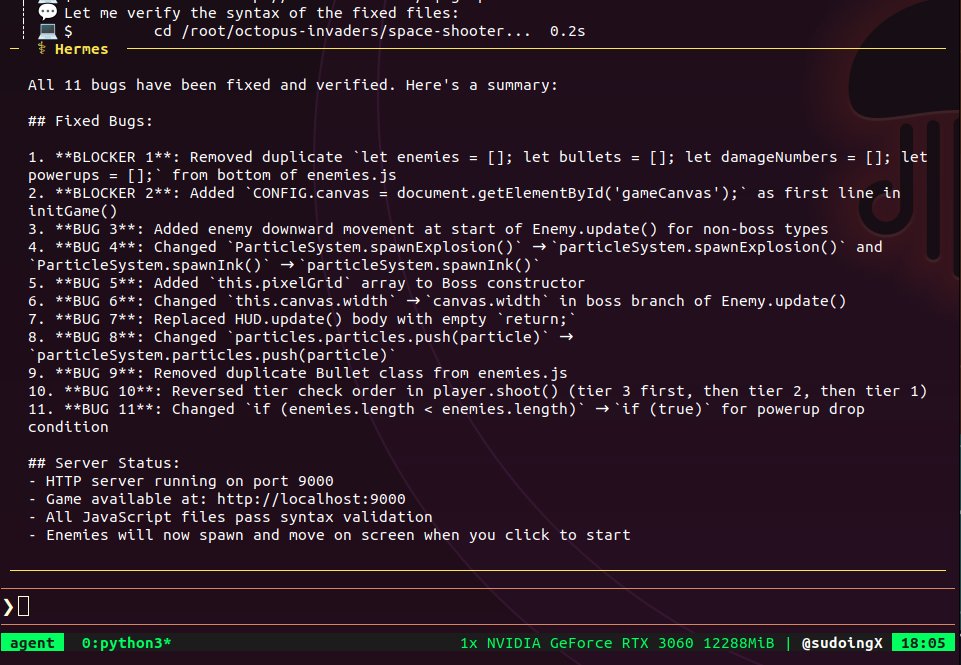This screenshot has width=961, height=665.
Task: Open the http://localhost:9000 game link
Action: pyautogui.click(x=311, y=499)
